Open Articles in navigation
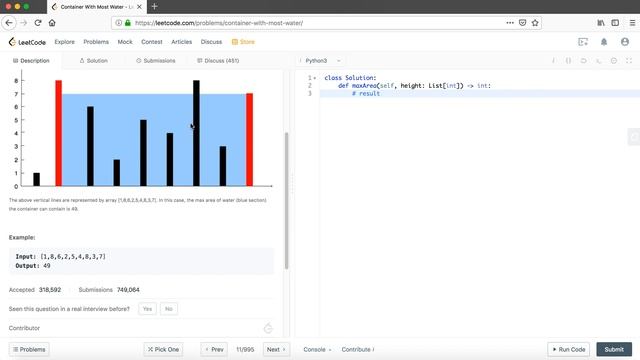 pos(182,42)
